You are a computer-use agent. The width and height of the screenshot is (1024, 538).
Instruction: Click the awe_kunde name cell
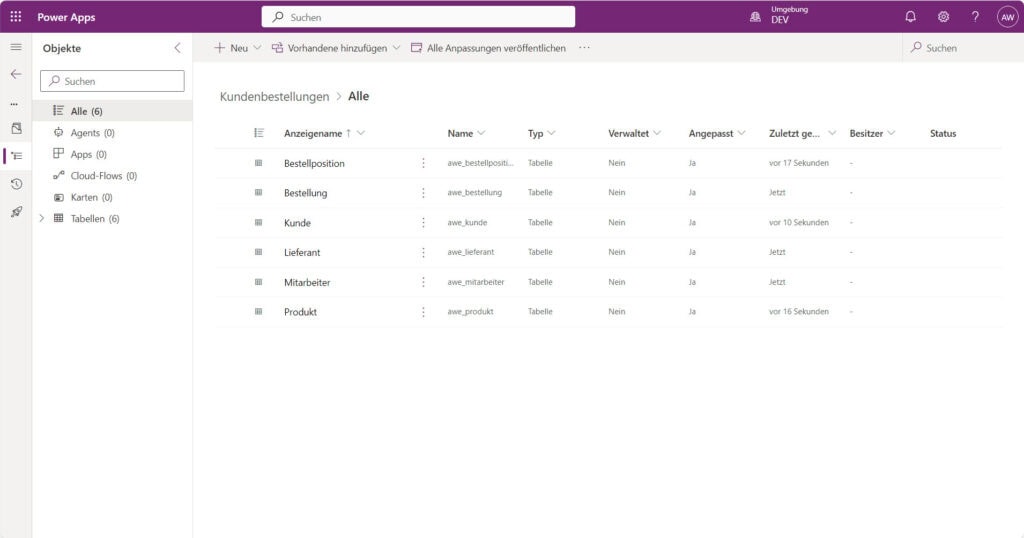pyautogui.click(x=467, y=223)
